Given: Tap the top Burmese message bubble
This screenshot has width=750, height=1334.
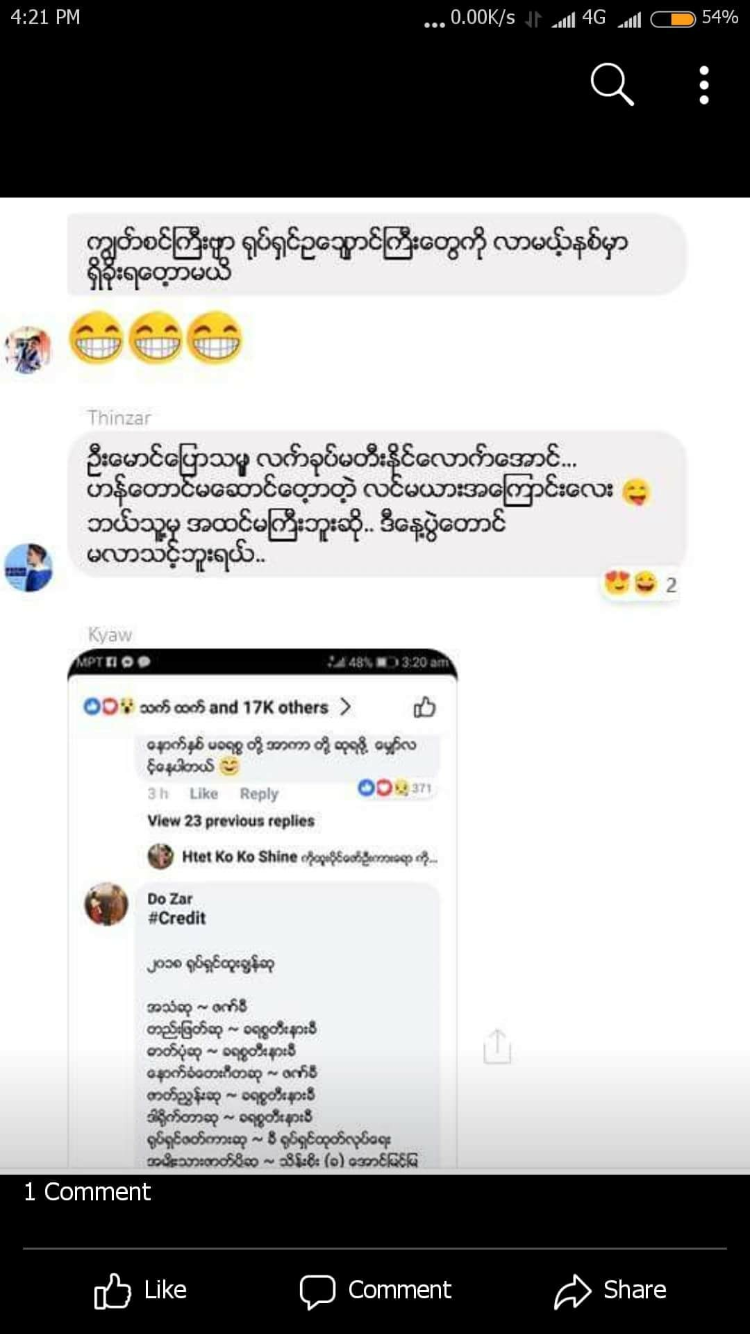Looking at the screenshot, I should tap(377, 254).
